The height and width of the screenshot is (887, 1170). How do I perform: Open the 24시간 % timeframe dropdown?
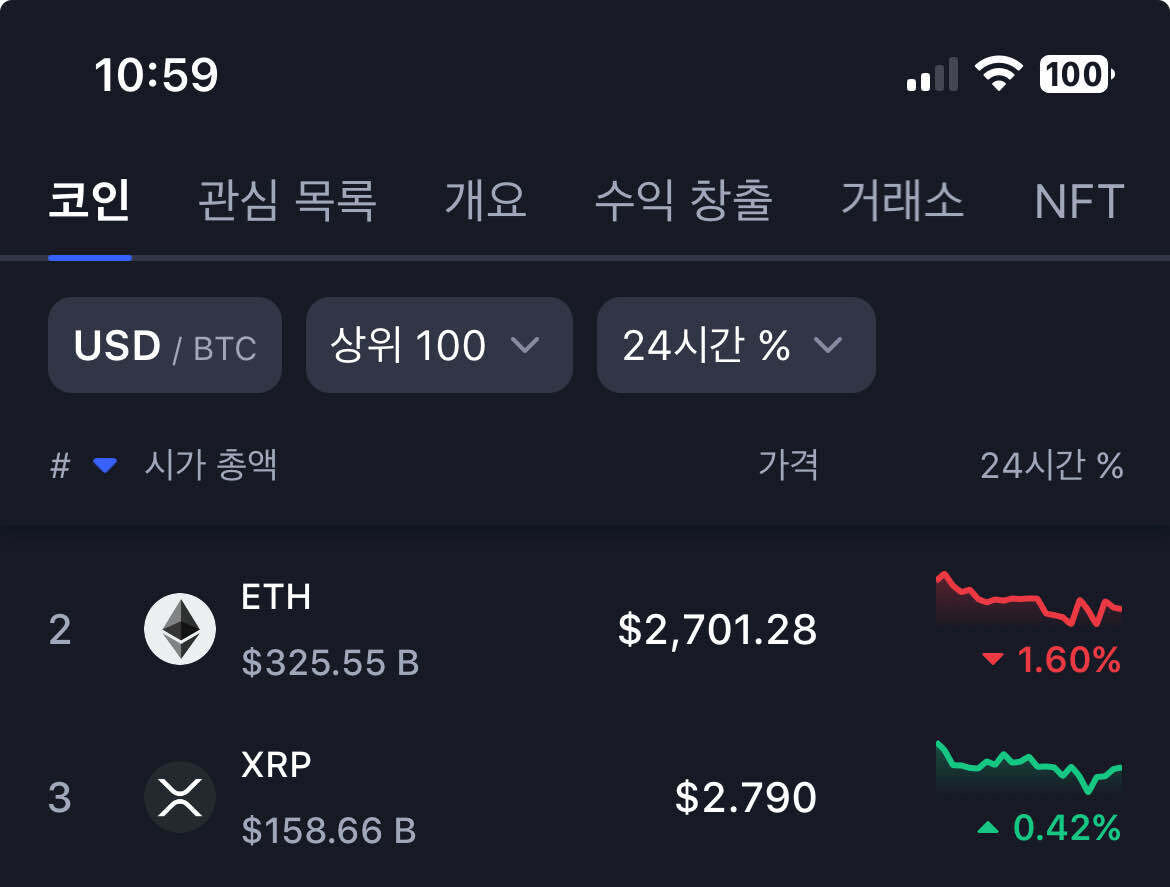click(x=735, y=345)
